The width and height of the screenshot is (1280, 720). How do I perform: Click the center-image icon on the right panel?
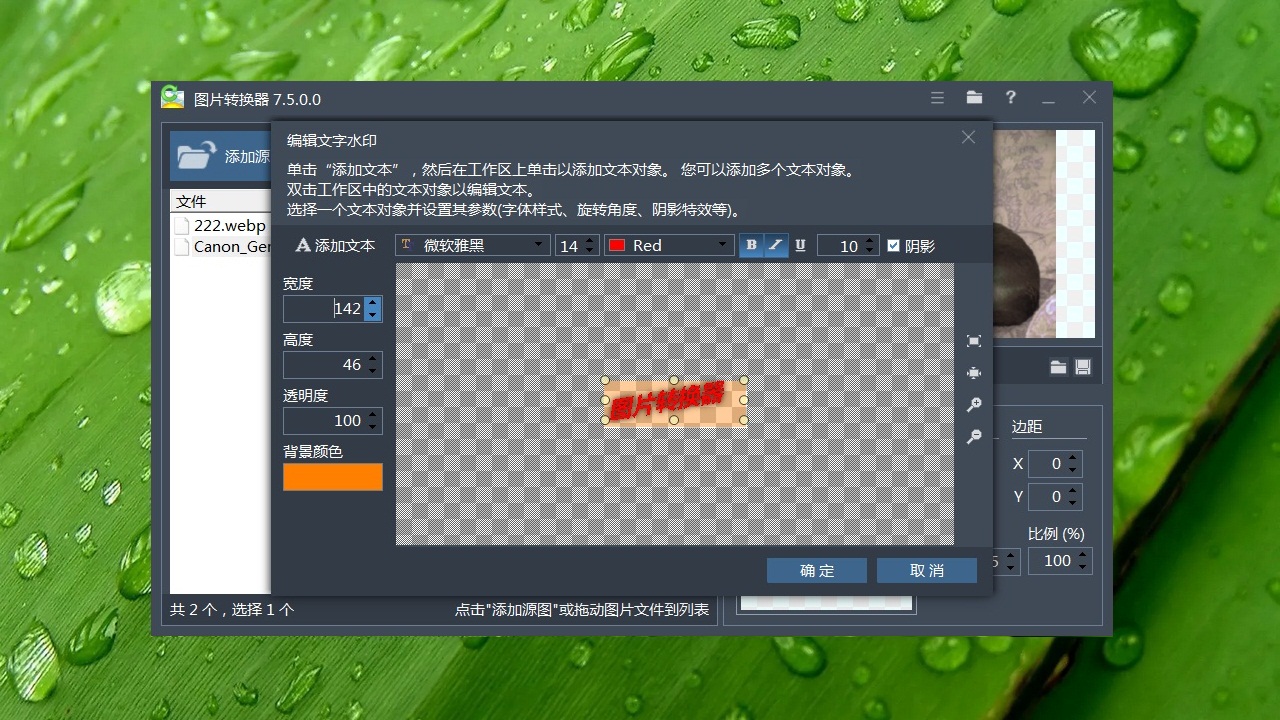(x=974, y=372)
